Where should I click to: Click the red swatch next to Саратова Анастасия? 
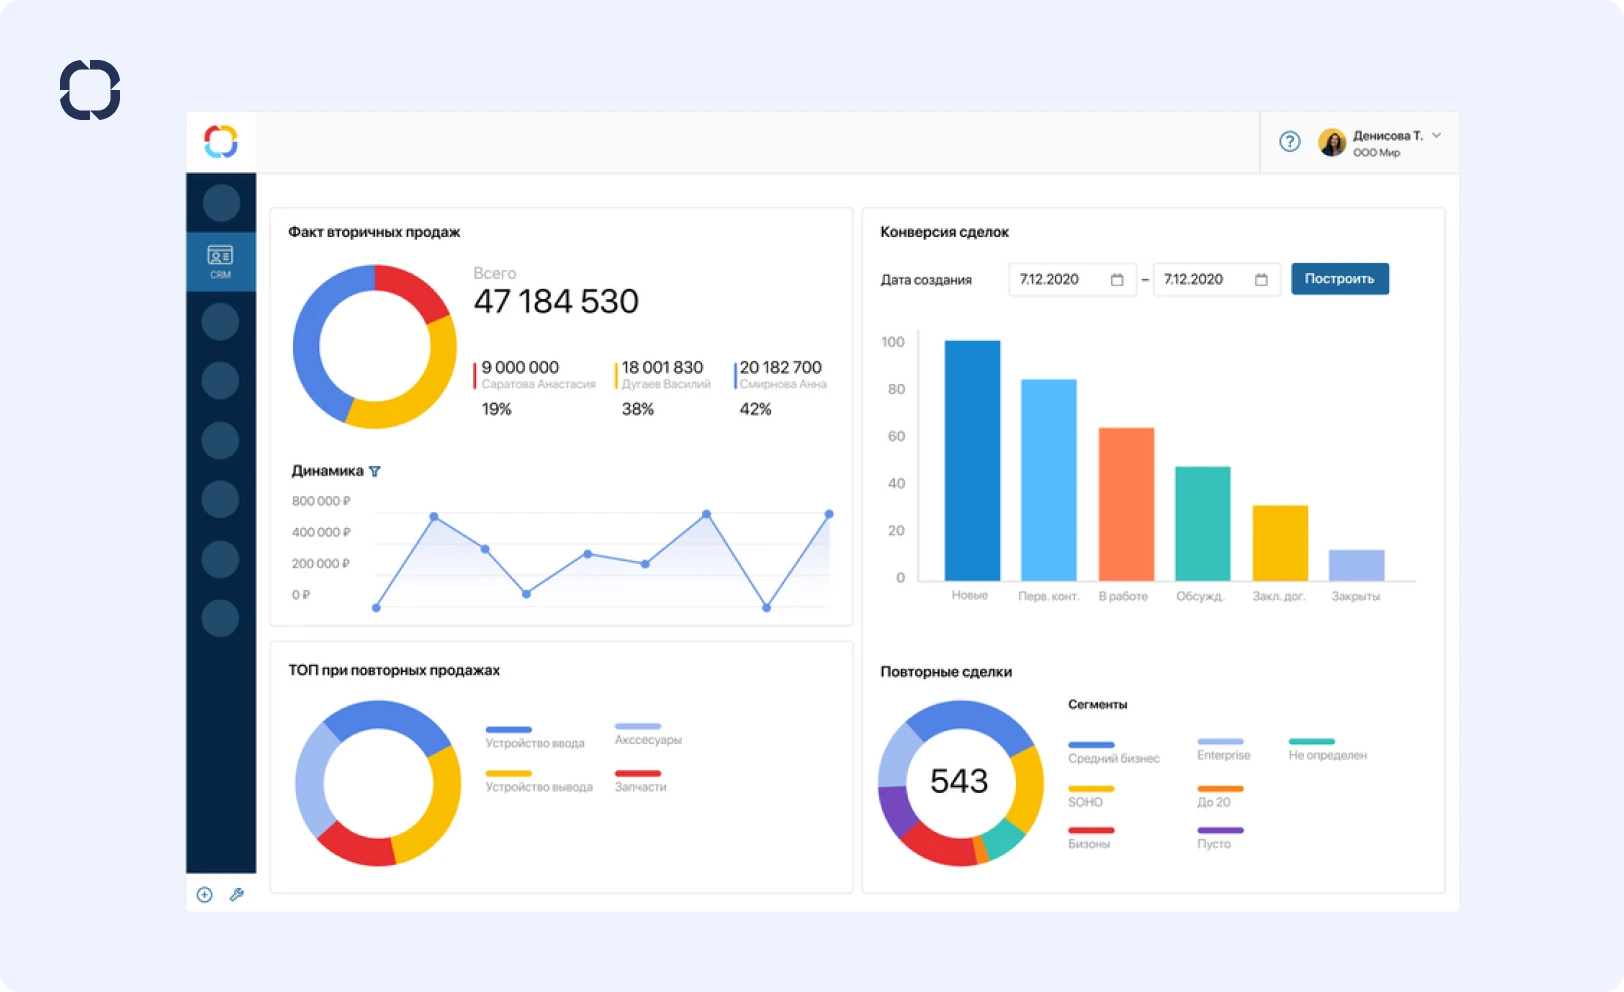point(473,377)
